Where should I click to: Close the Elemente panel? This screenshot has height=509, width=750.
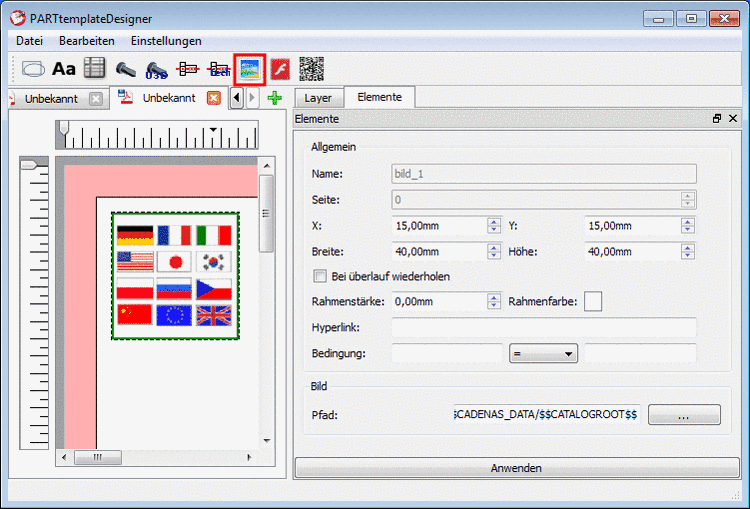click(733, 118)
